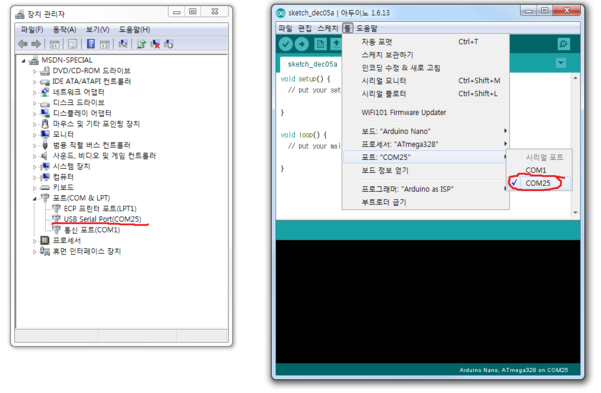Open the 편집 menu in Arduino
601x393 pixels.
tap(305, 28)
